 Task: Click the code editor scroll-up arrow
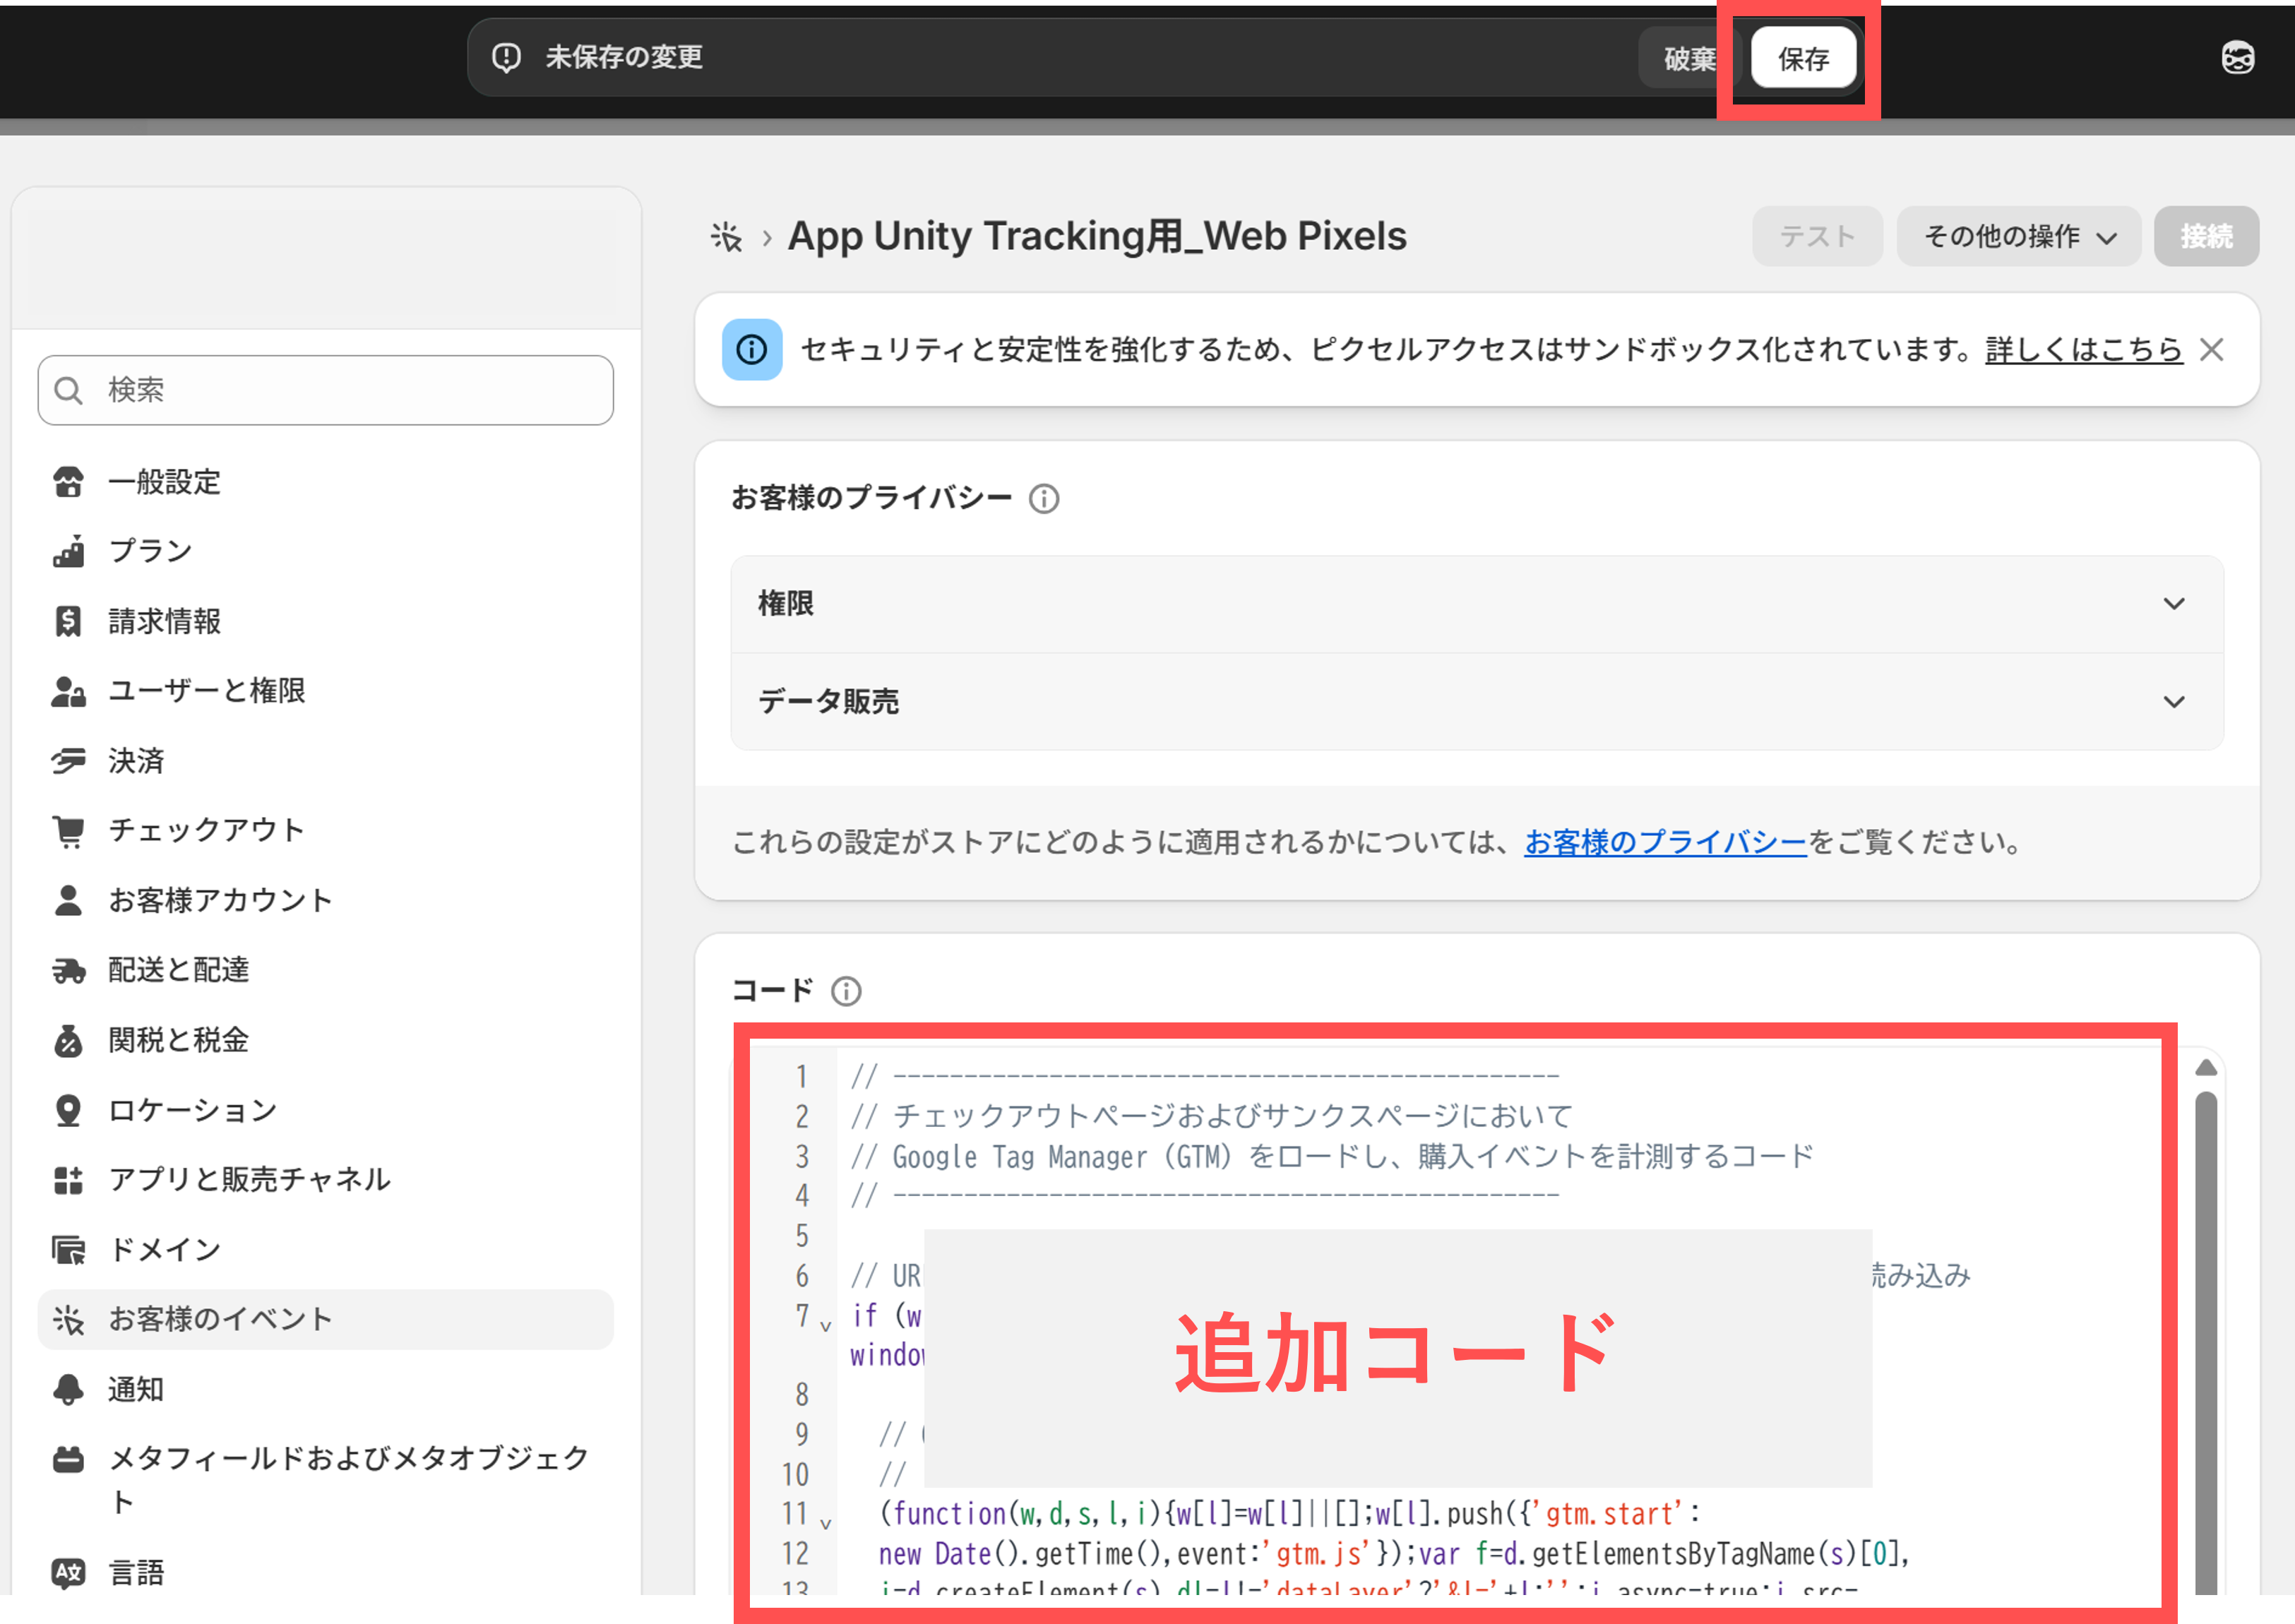(x=2206, y=1068)
